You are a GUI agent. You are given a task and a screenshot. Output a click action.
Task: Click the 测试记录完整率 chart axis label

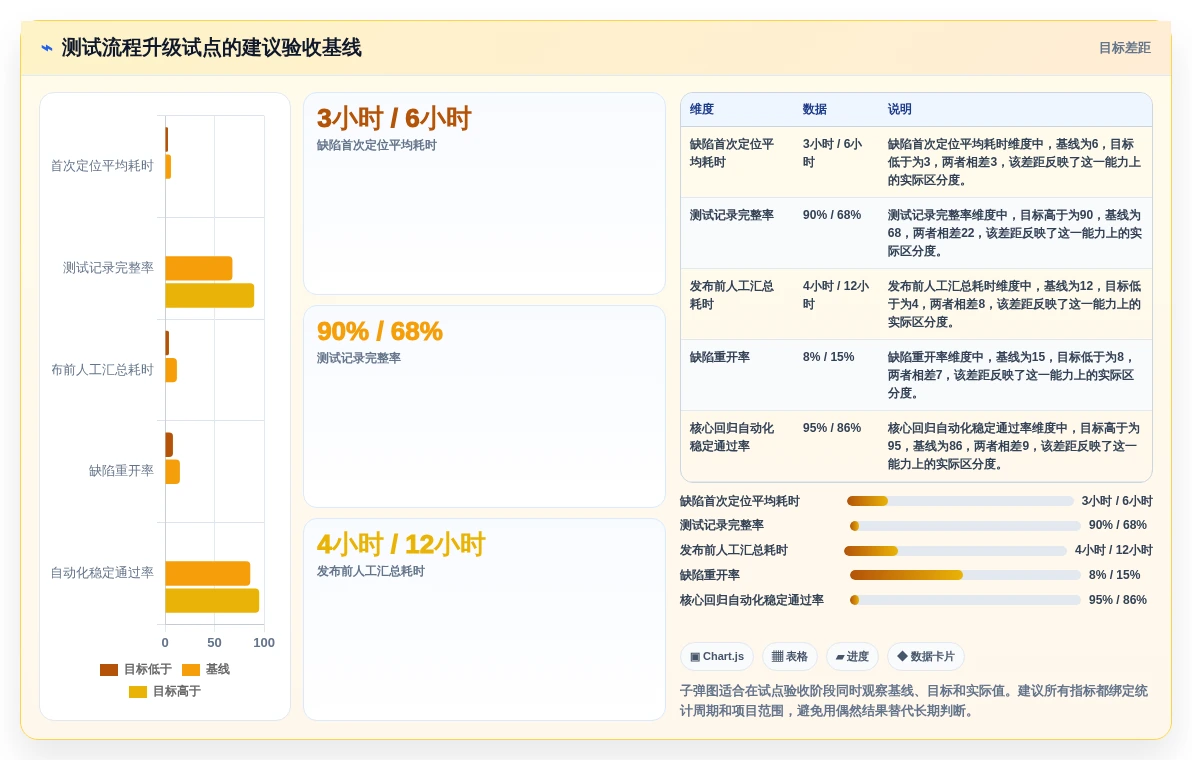108,268
